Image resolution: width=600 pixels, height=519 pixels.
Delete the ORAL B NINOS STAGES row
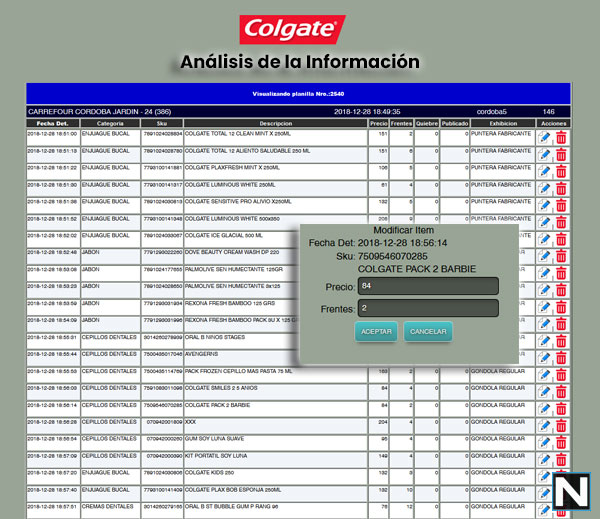[x=561, y=341]
